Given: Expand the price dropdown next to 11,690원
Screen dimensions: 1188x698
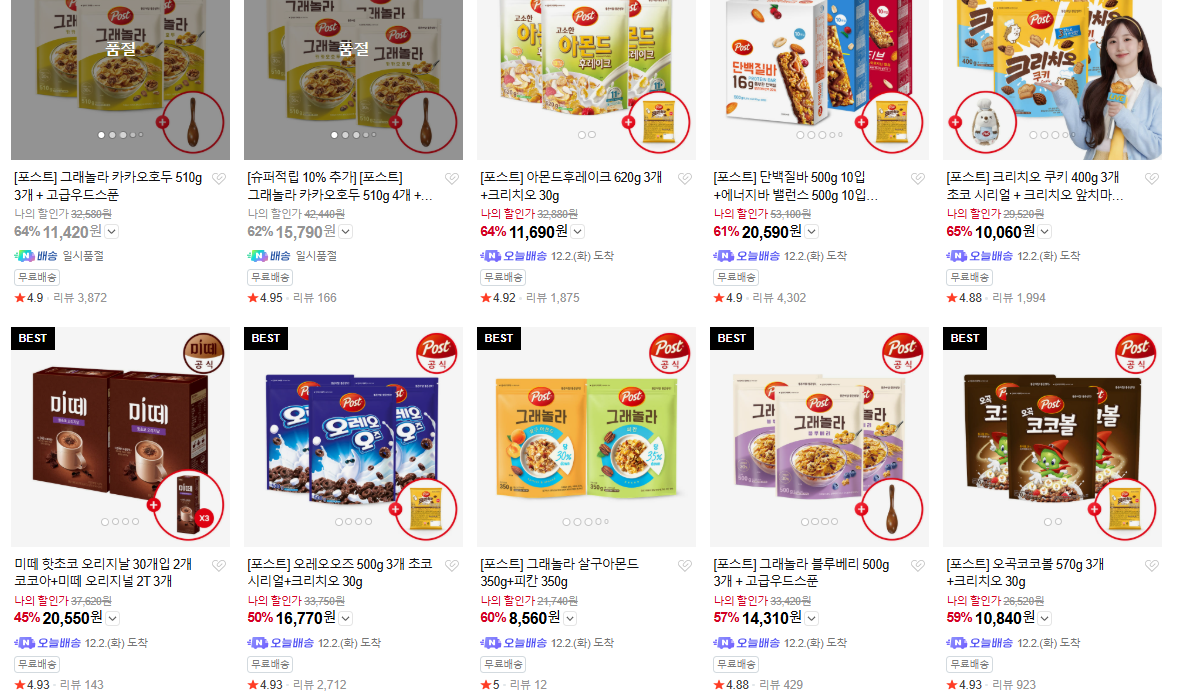Looking at the screenshot, I should [577, 232].
